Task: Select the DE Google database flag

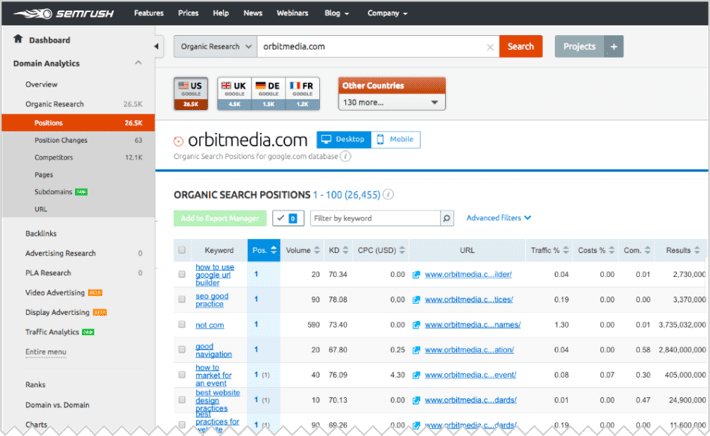Action: pos(268,94)
